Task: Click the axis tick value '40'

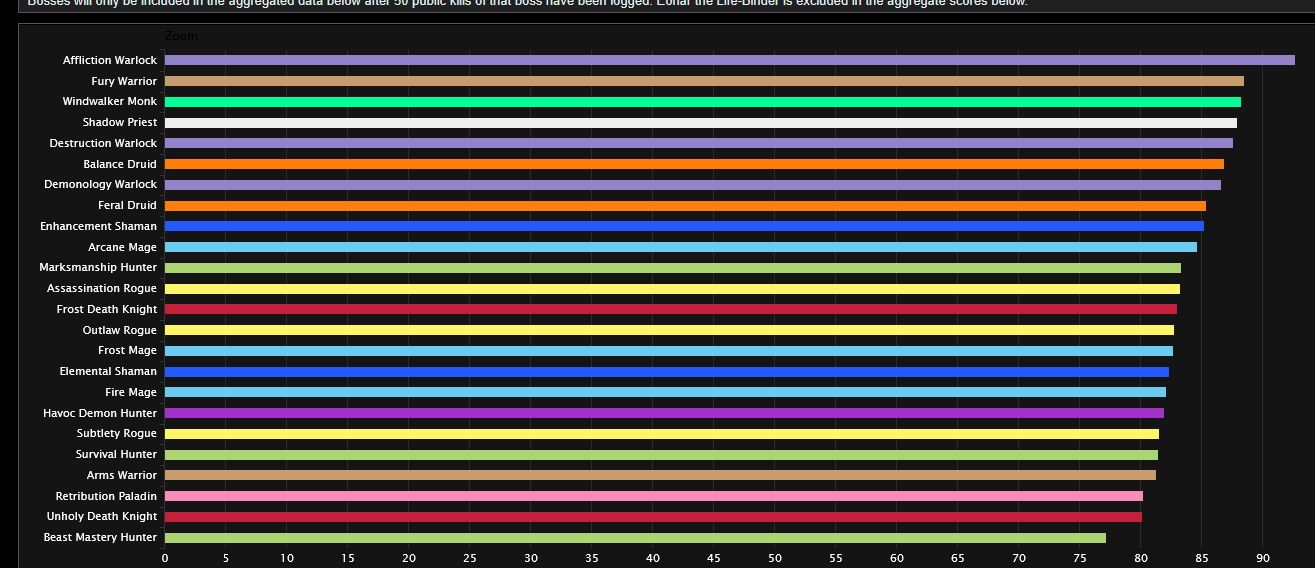Action: (x=653, y=559)
